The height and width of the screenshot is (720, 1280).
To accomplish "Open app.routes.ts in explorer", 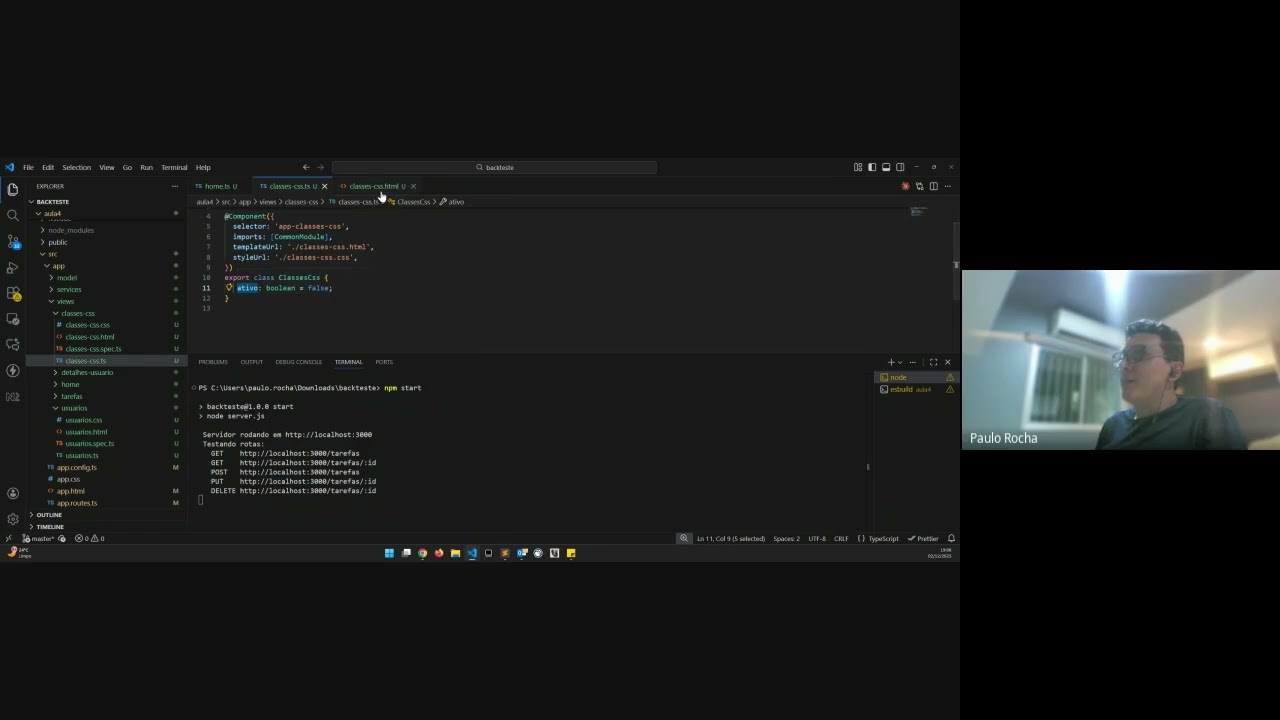I will [105, 503].
